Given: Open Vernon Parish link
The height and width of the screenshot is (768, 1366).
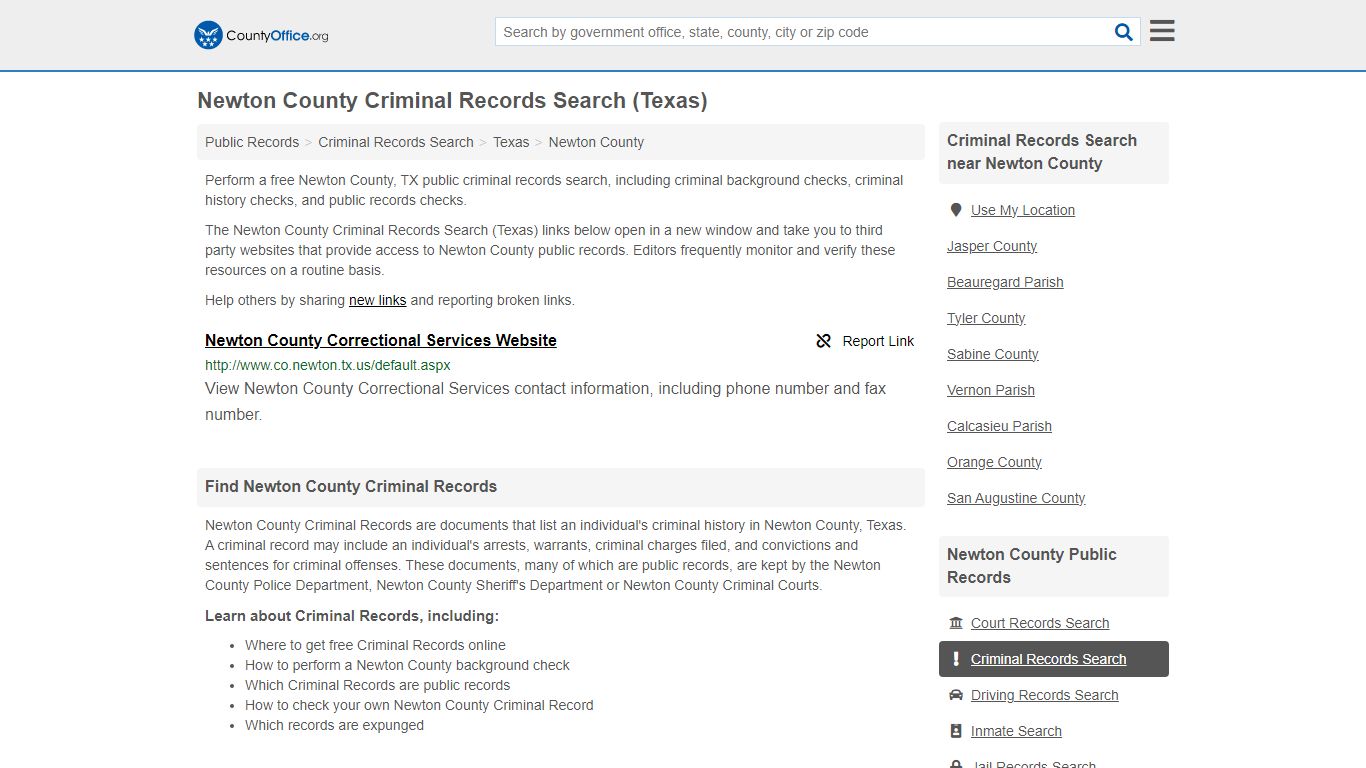Looking at the screenshot, I should [991, 390].
